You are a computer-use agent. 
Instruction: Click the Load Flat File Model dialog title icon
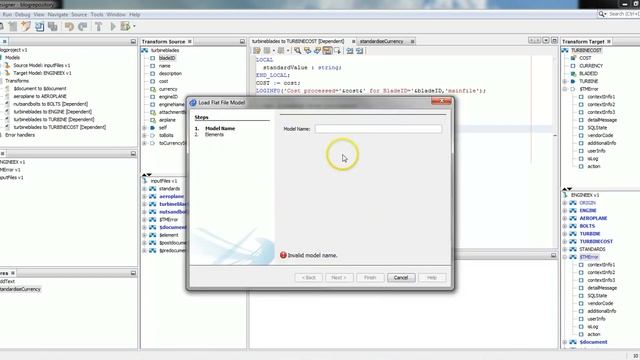point(193,102)
